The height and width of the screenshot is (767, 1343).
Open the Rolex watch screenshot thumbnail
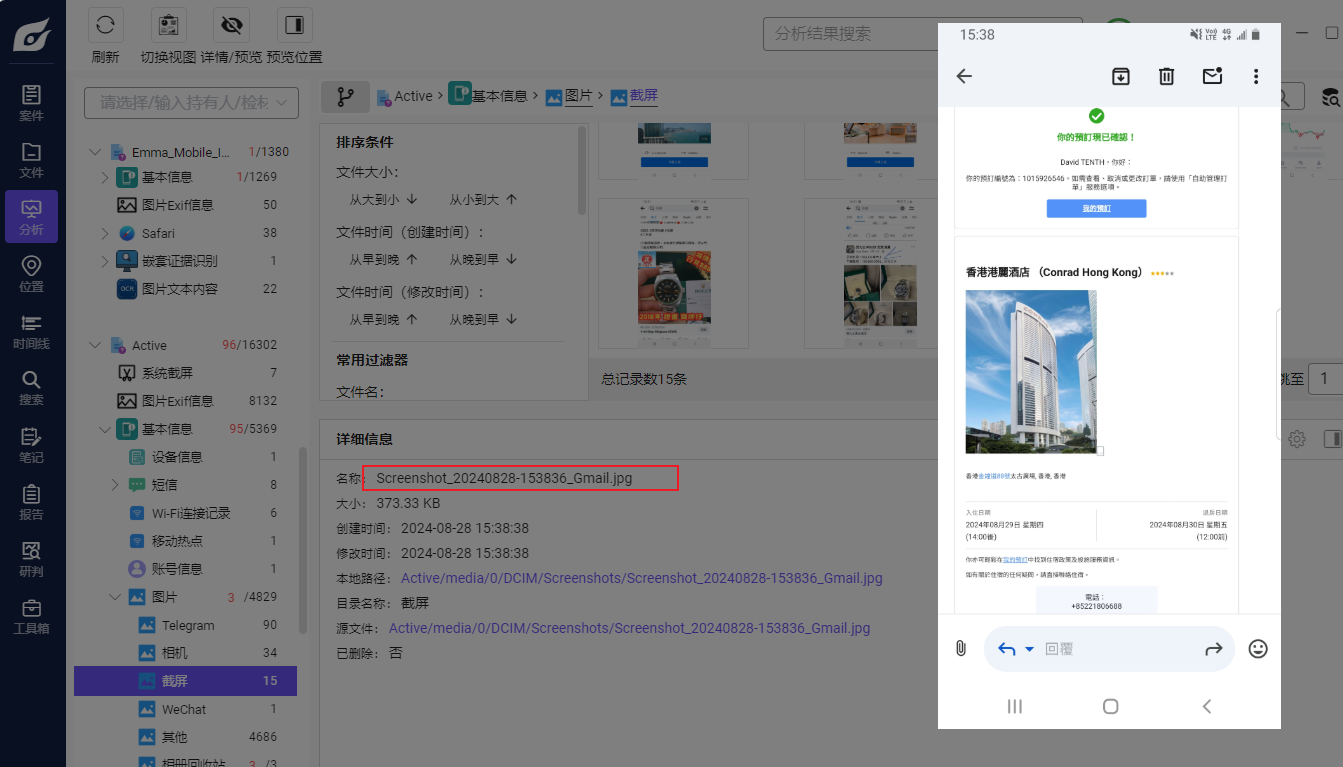point(674,273)
